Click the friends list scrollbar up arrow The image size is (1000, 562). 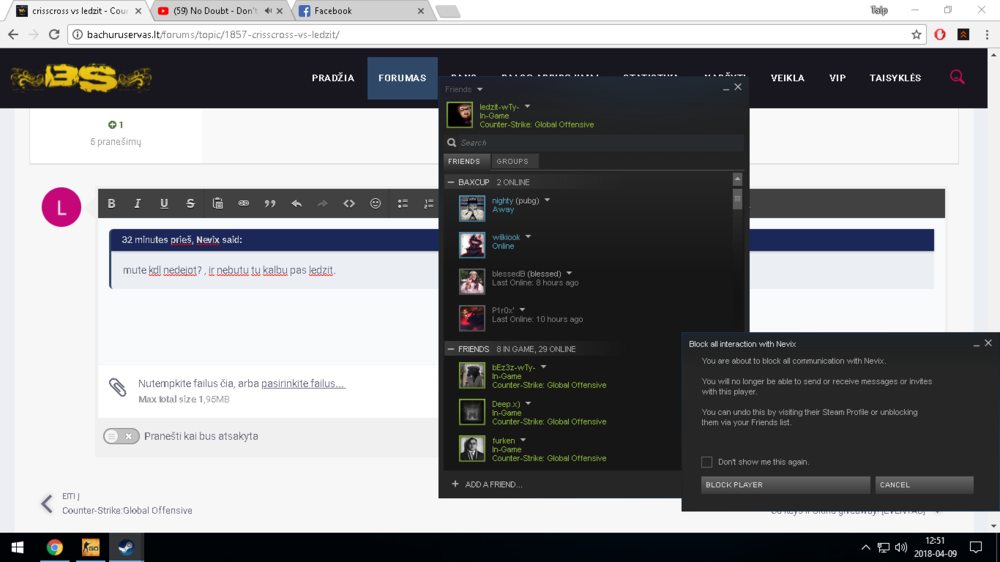pos(737,180)
